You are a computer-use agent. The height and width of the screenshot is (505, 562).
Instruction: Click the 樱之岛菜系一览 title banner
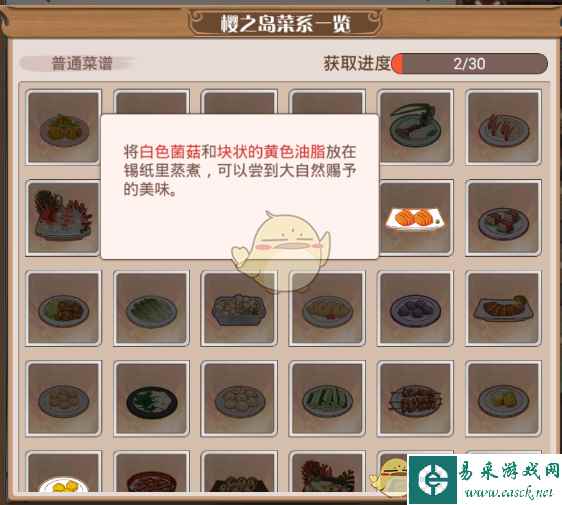click(286, 24)
